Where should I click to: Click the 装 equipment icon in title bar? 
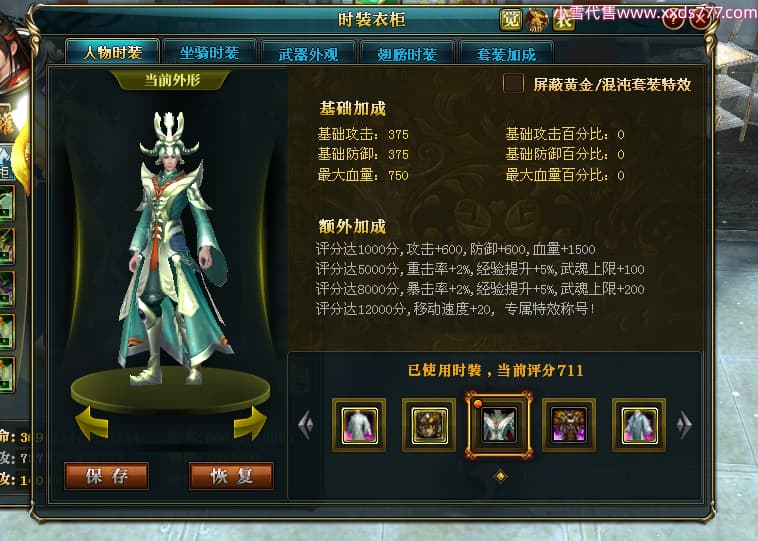tap(564, 20)
